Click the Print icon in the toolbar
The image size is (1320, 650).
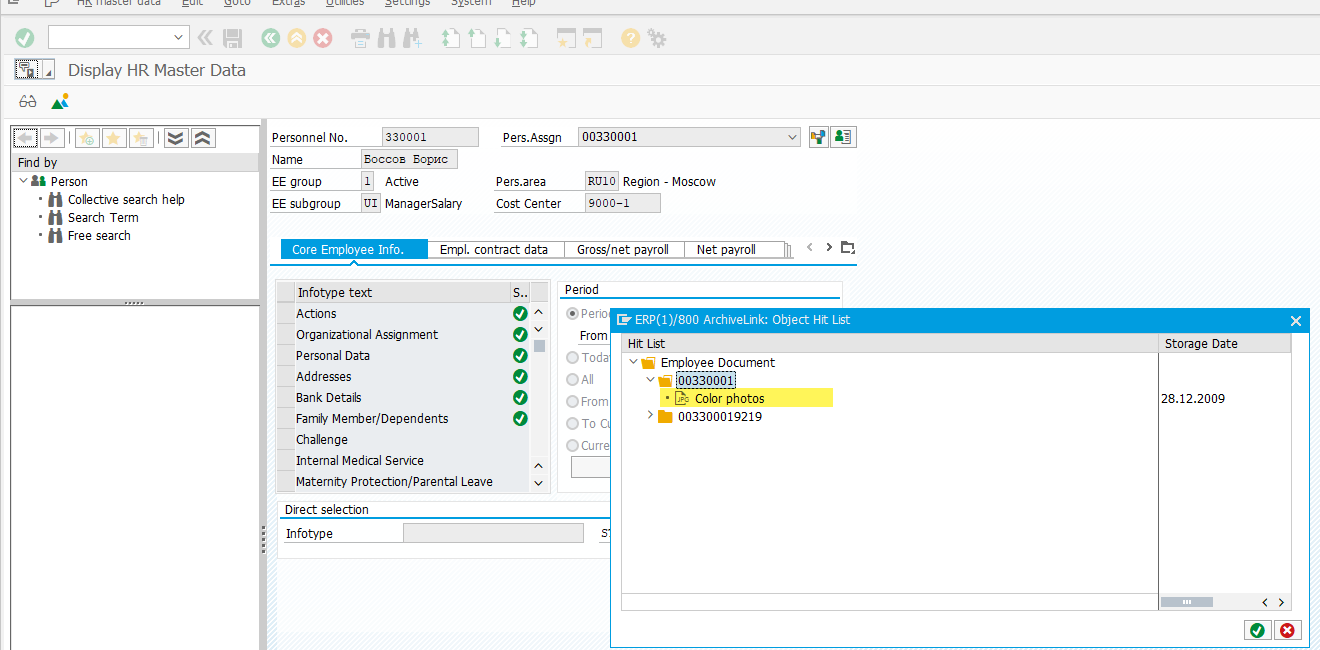pos(360,38)
